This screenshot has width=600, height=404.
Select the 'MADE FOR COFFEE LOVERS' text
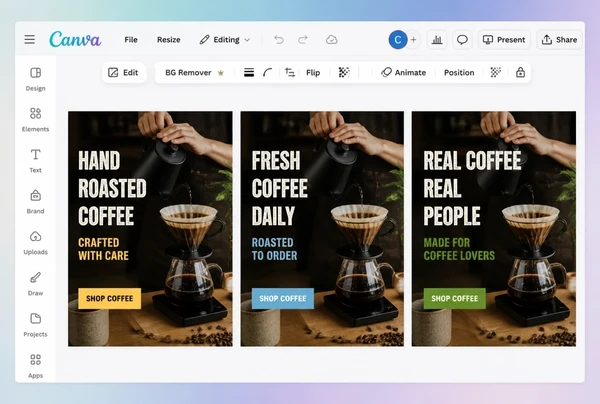(459, 249)
